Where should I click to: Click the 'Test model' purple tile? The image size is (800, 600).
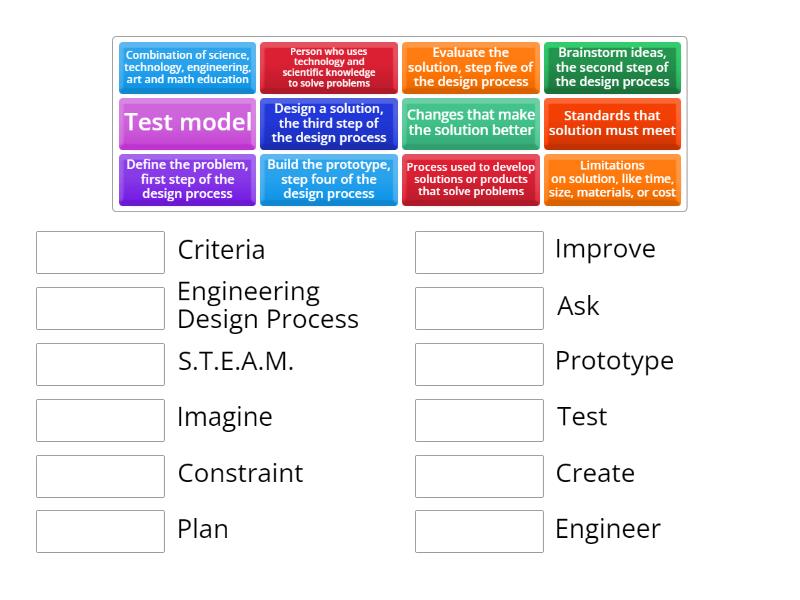click(x=187, y=123)
